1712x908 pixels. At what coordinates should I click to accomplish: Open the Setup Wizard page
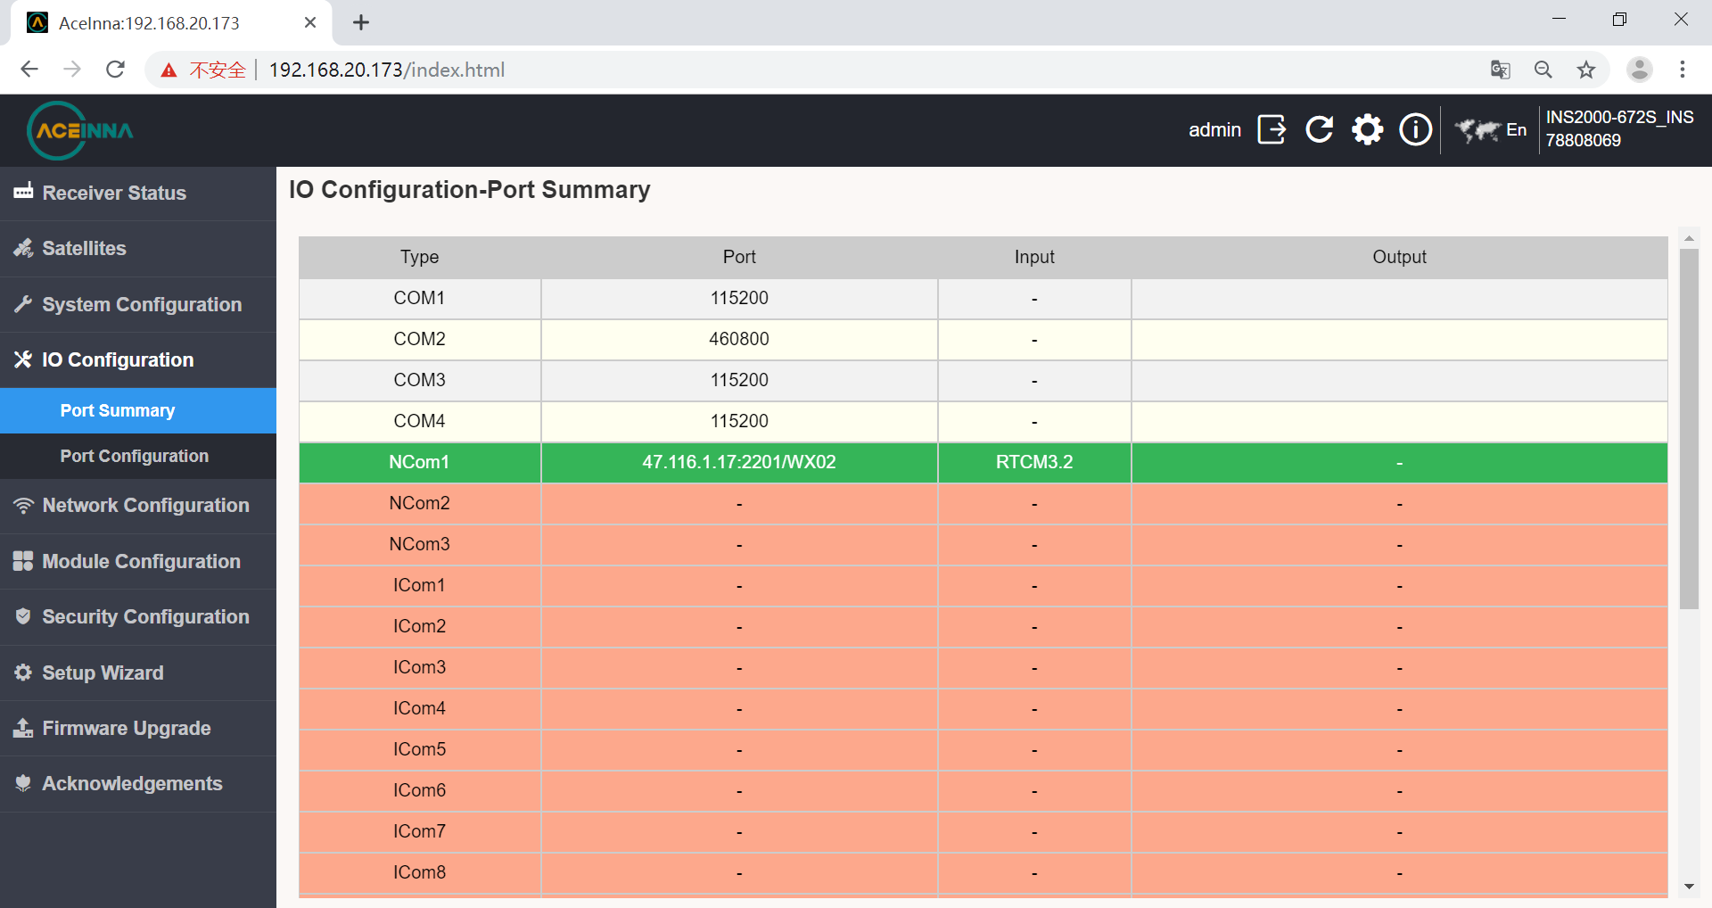pos(138,673)
